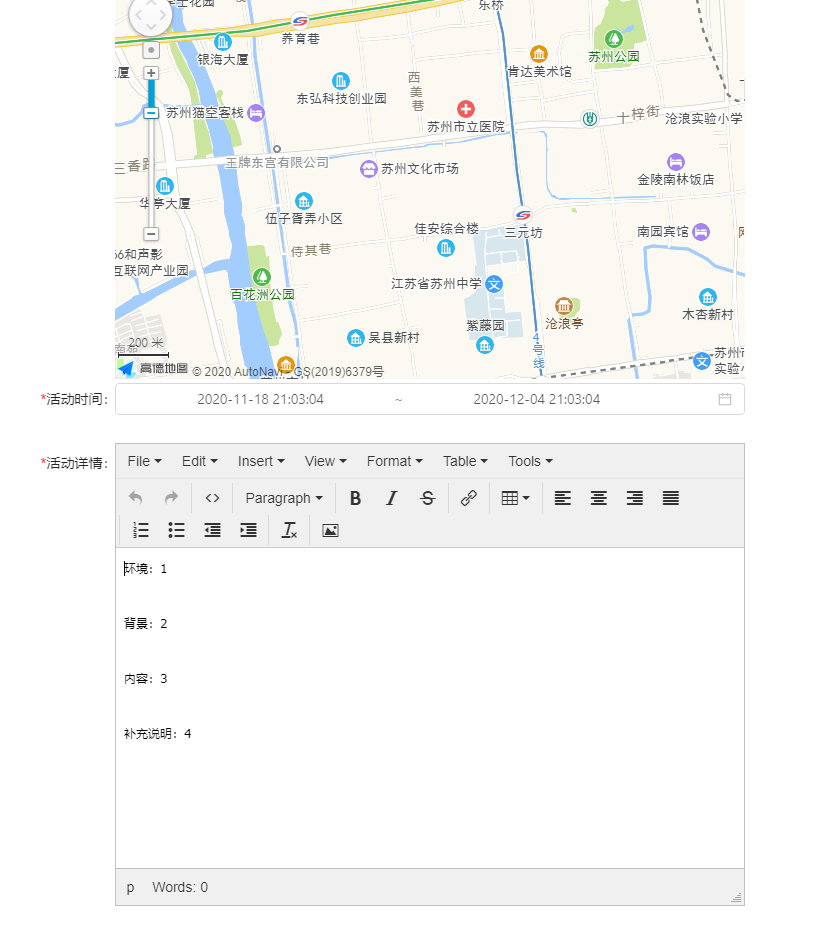Toggle bold formatting

[355, 498]
